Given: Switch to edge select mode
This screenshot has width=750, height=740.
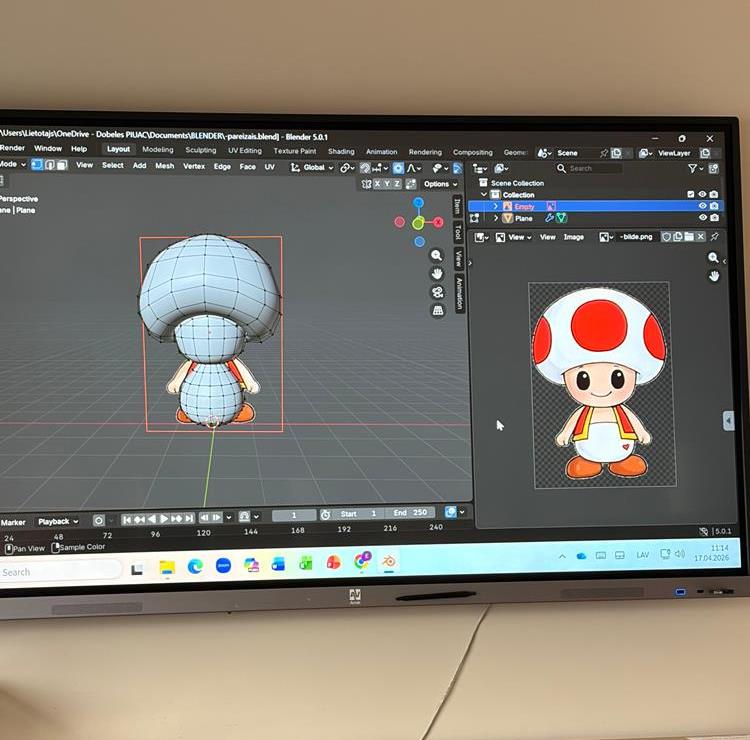Looking at the screenshot, I should (50, 166).
